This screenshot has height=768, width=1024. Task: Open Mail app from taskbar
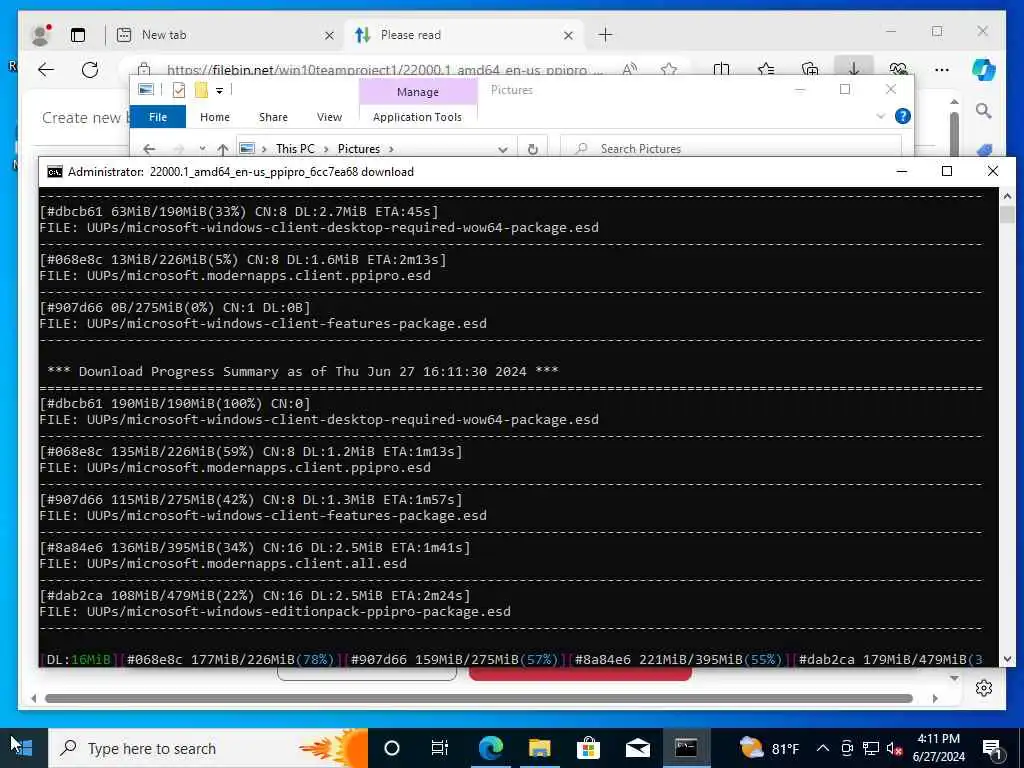point(637,748)
